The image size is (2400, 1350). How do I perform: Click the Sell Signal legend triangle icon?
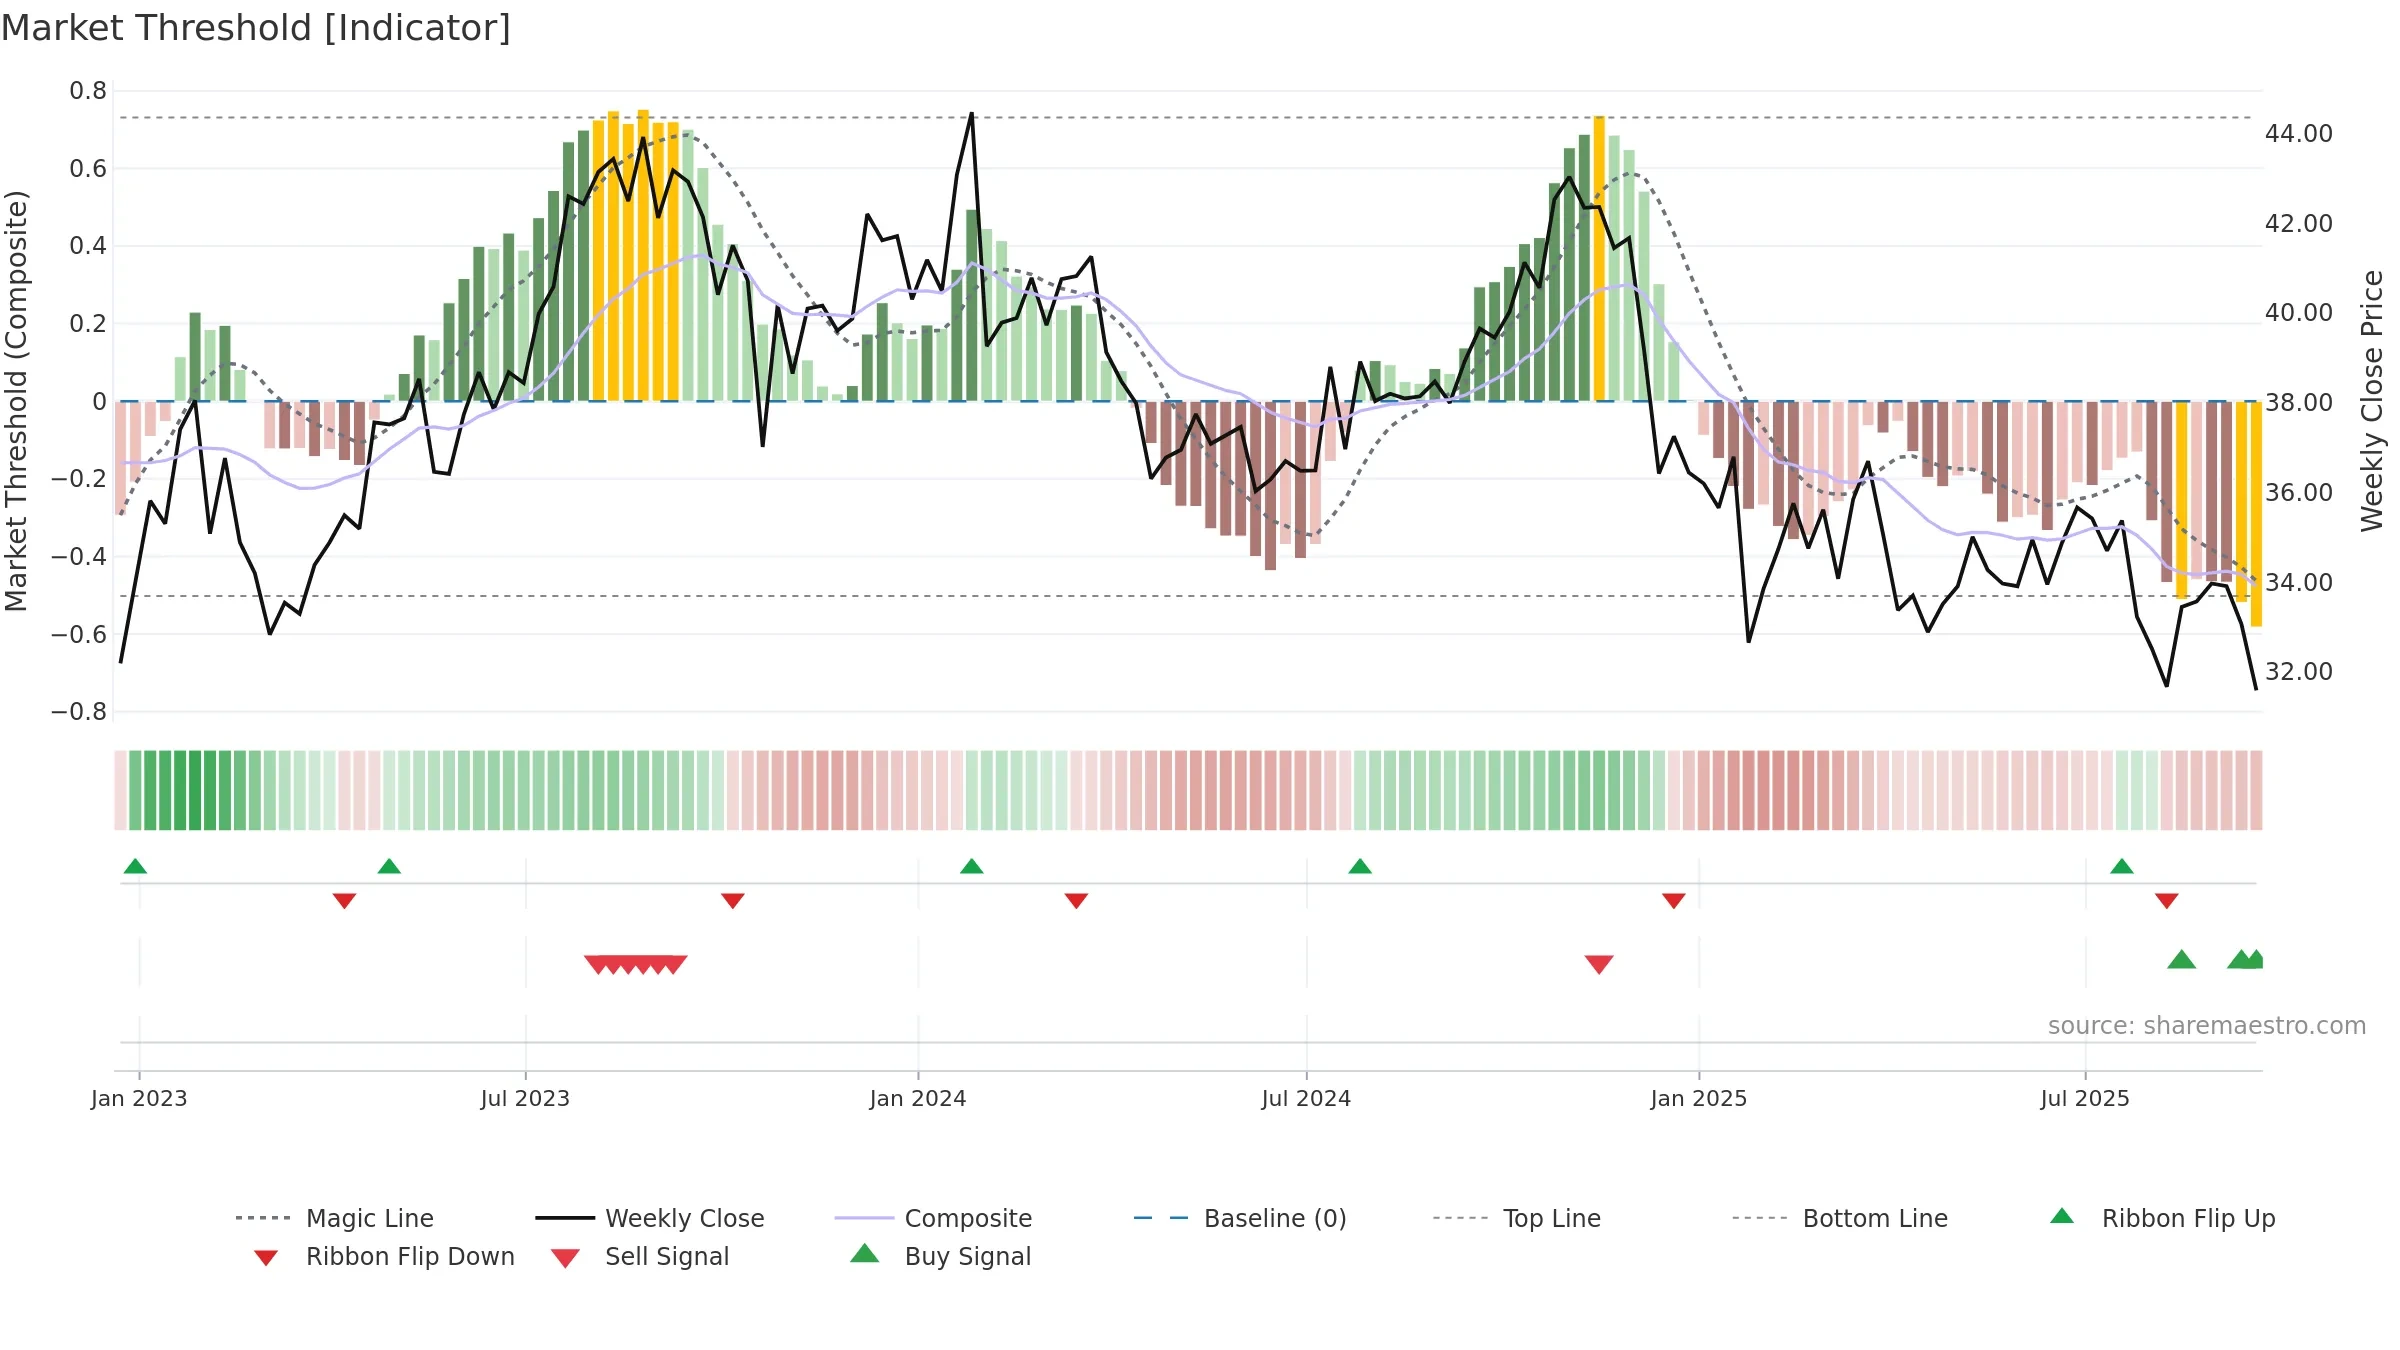pyautogui.click(x=565, y=1258)
